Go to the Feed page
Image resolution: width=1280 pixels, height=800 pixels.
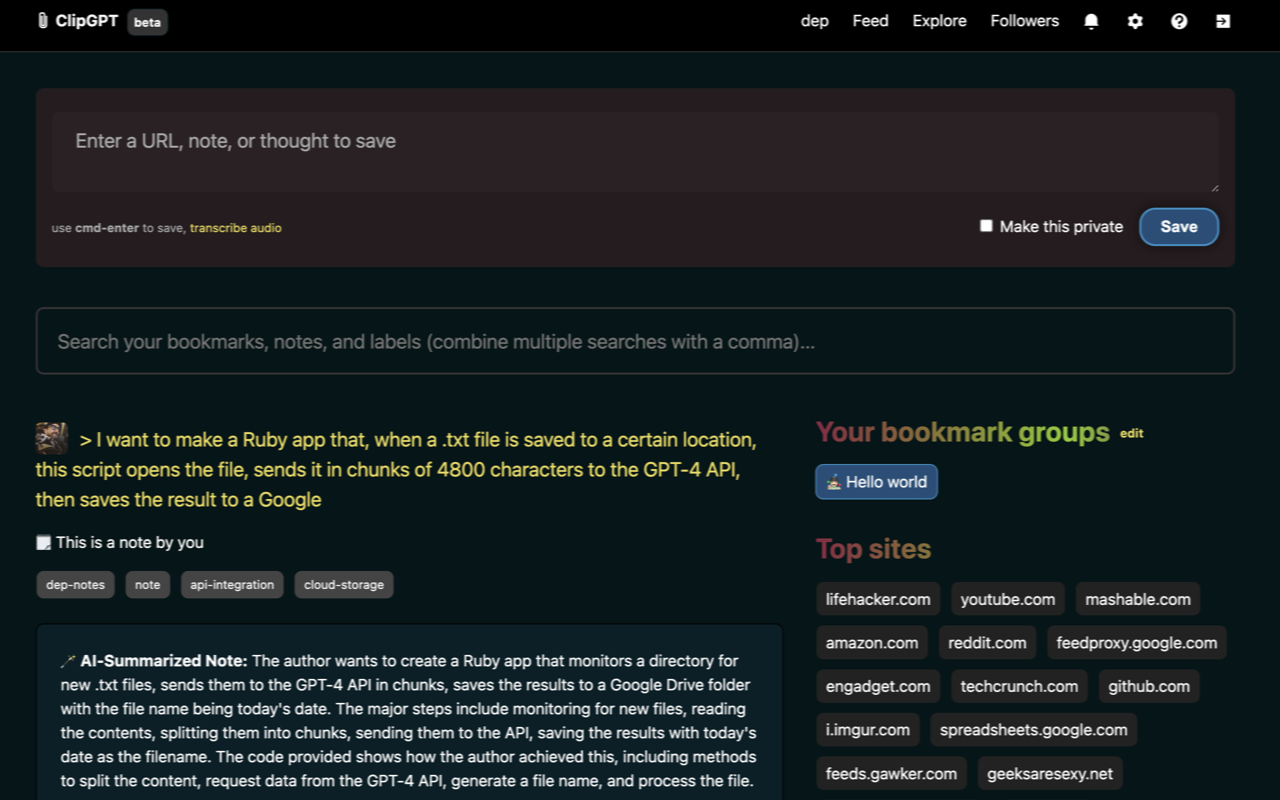[x=870, y=21]
